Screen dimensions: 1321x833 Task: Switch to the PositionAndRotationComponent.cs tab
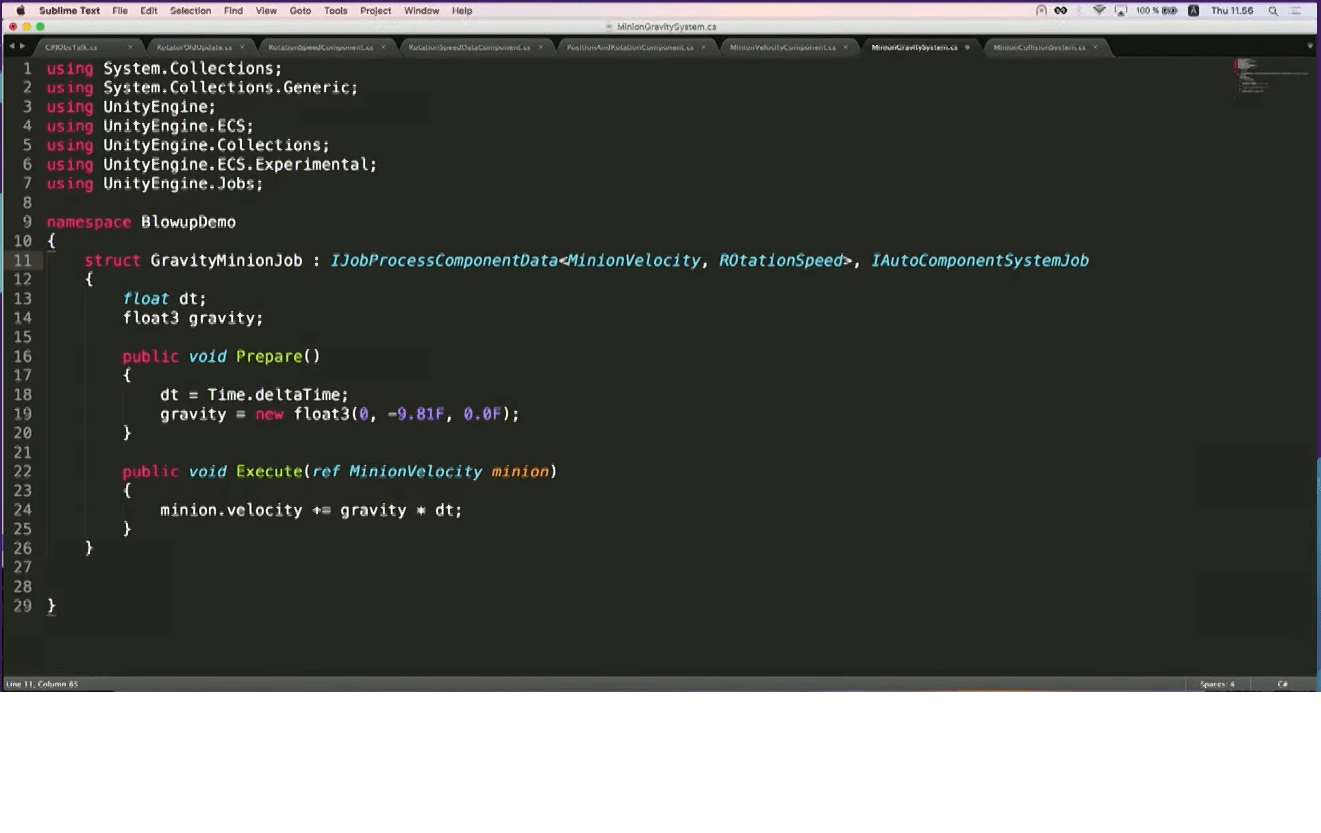(x=636, y=47)
